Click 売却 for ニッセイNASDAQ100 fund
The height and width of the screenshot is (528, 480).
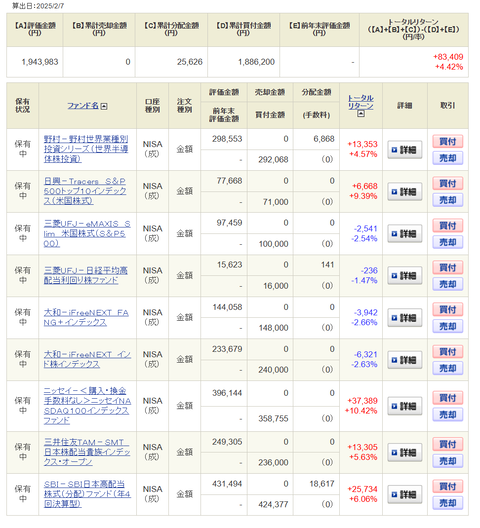[448, 415]
